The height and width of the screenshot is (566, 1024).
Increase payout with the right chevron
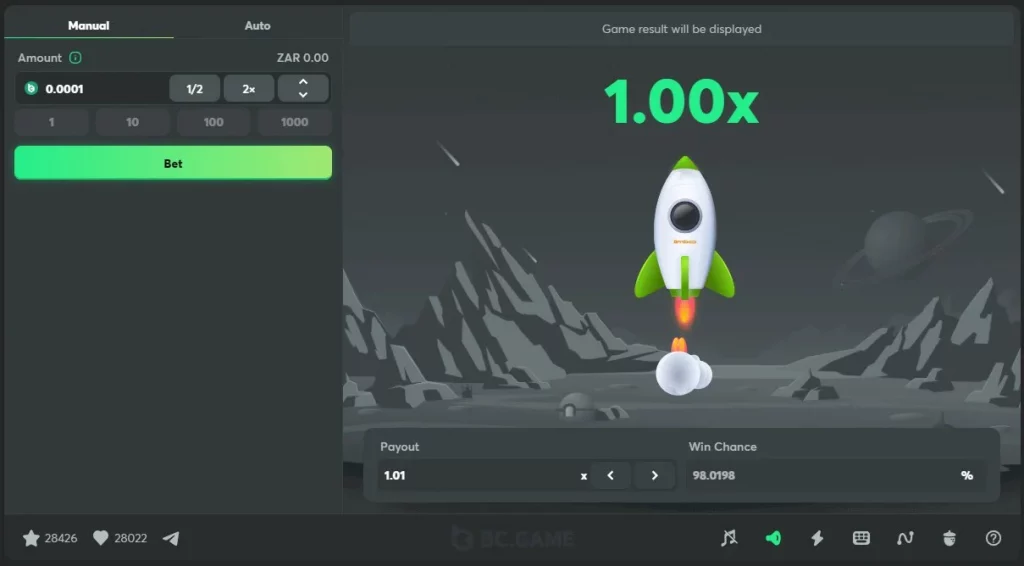[x=654, y=475]
